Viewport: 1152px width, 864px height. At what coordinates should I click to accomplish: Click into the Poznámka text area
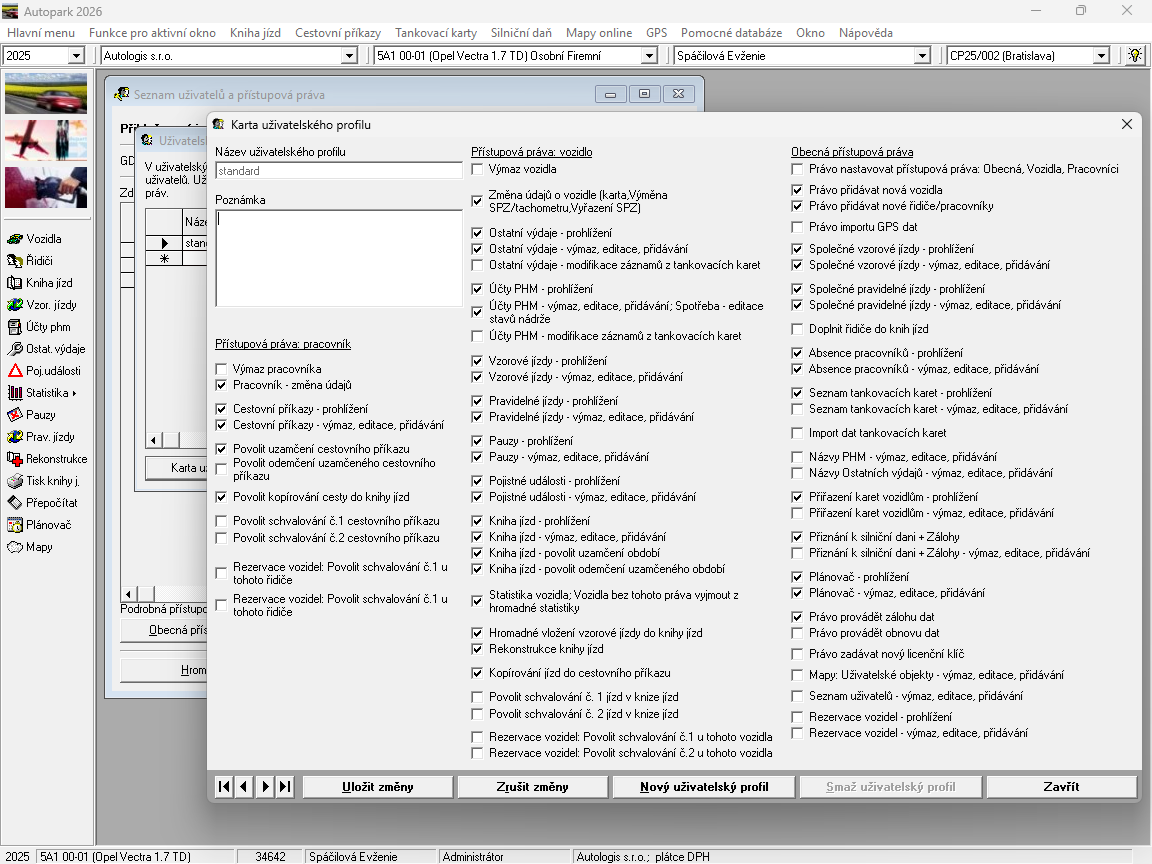pos(338,258)
